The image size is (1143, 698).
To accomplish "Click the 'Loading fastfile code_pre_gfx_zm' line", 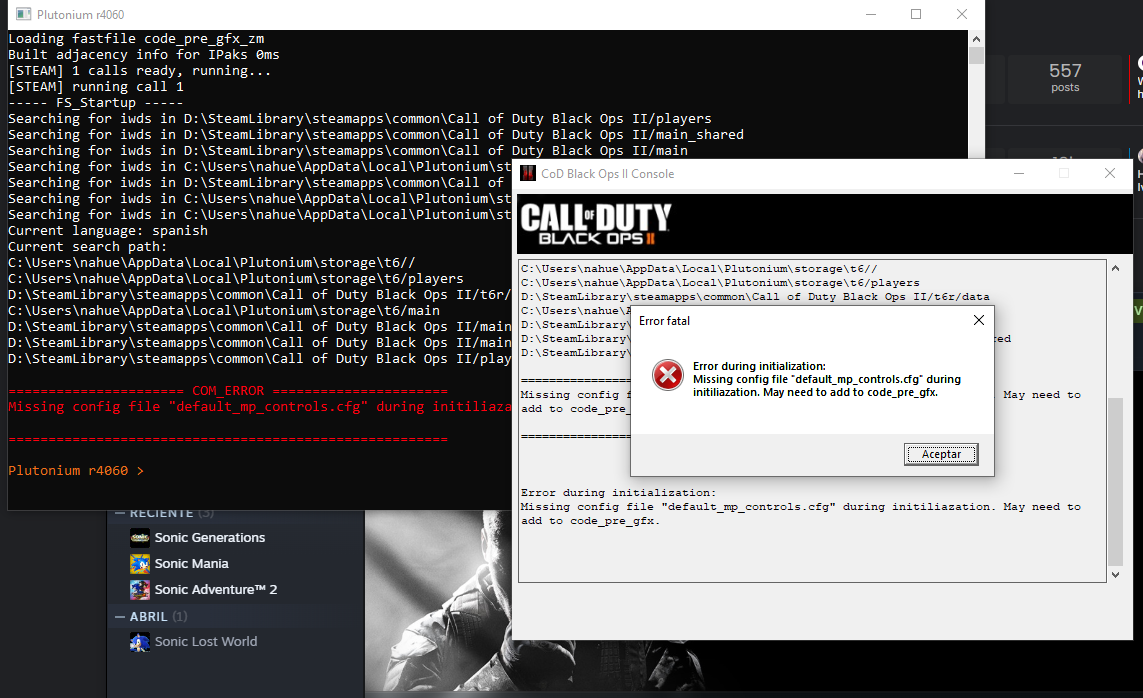I will (136, 39).
